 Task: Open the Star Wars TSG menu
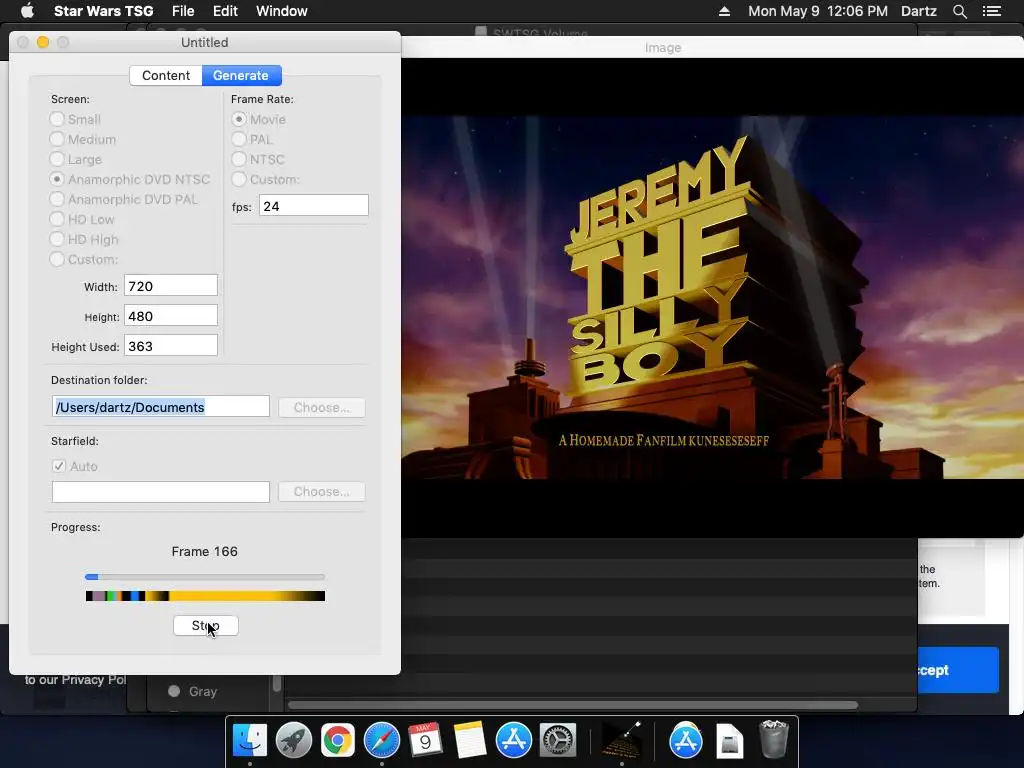click(103, 11)
